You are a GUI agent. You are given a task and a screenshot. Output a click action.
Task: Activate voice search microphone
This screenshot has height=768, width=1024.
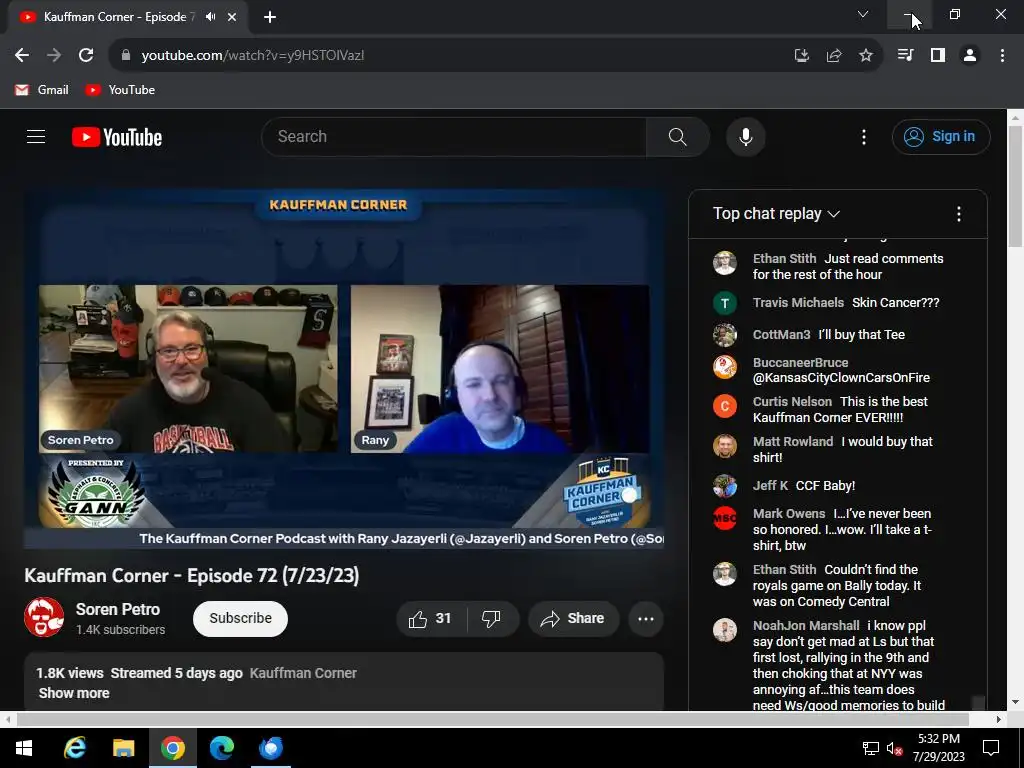coord(745,136)
